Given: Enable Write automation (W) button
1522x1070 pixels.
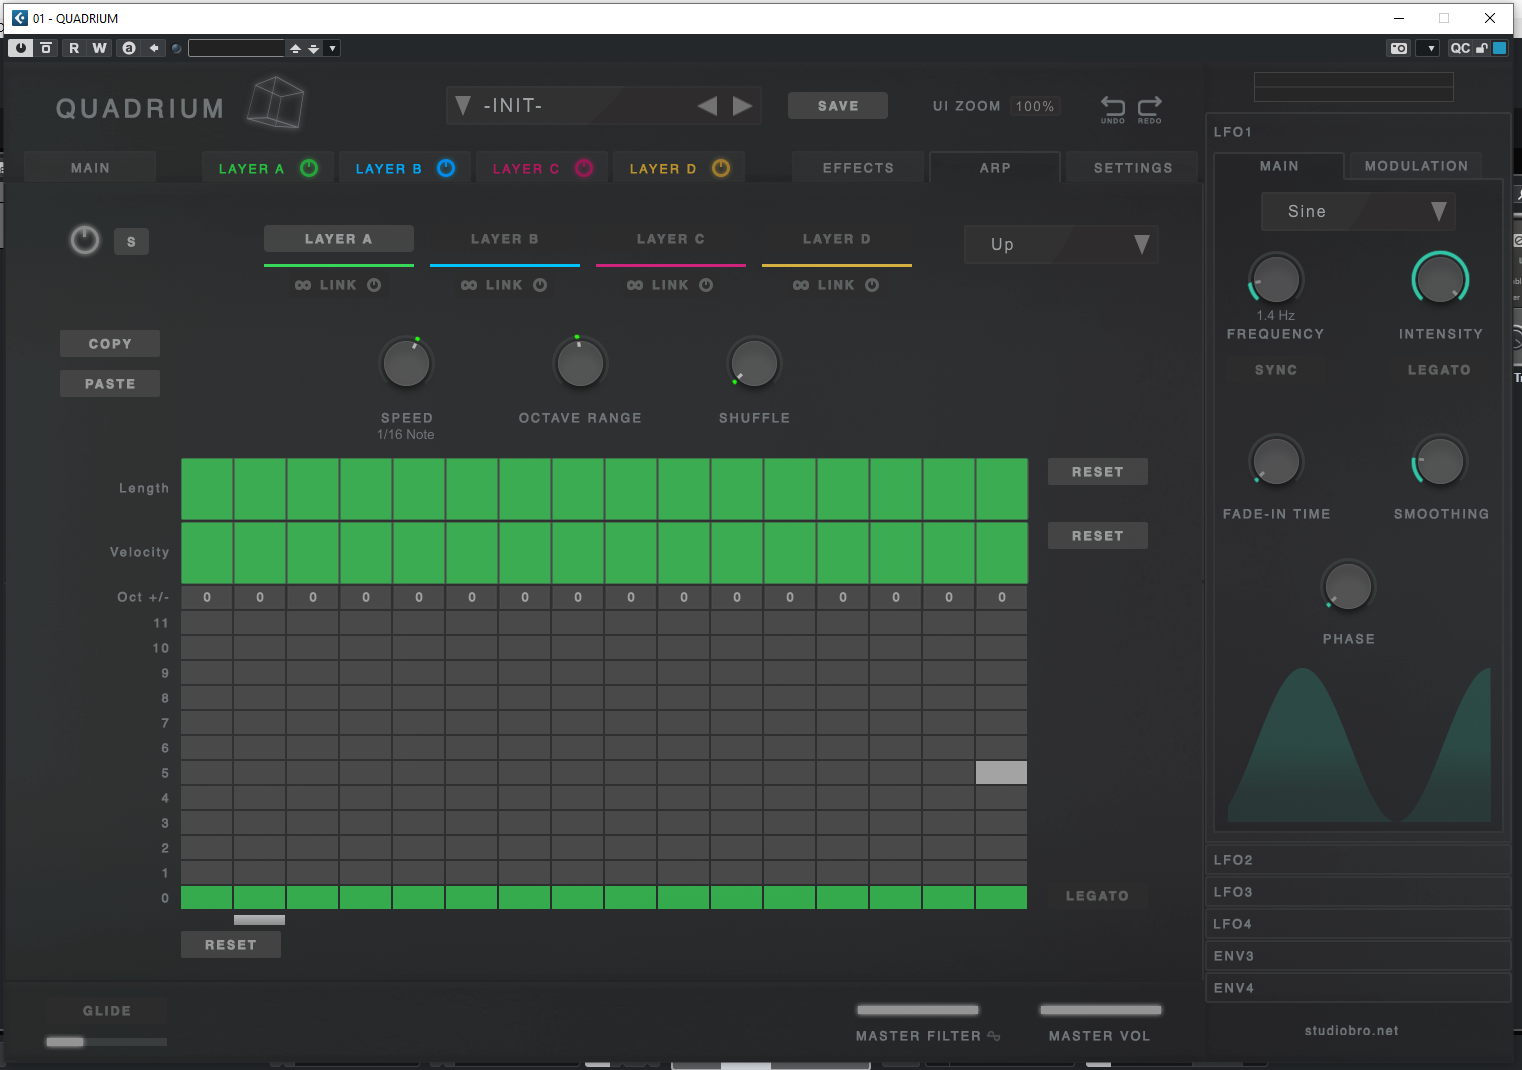Looking at the screenshot, I should [x=99, y=48].
